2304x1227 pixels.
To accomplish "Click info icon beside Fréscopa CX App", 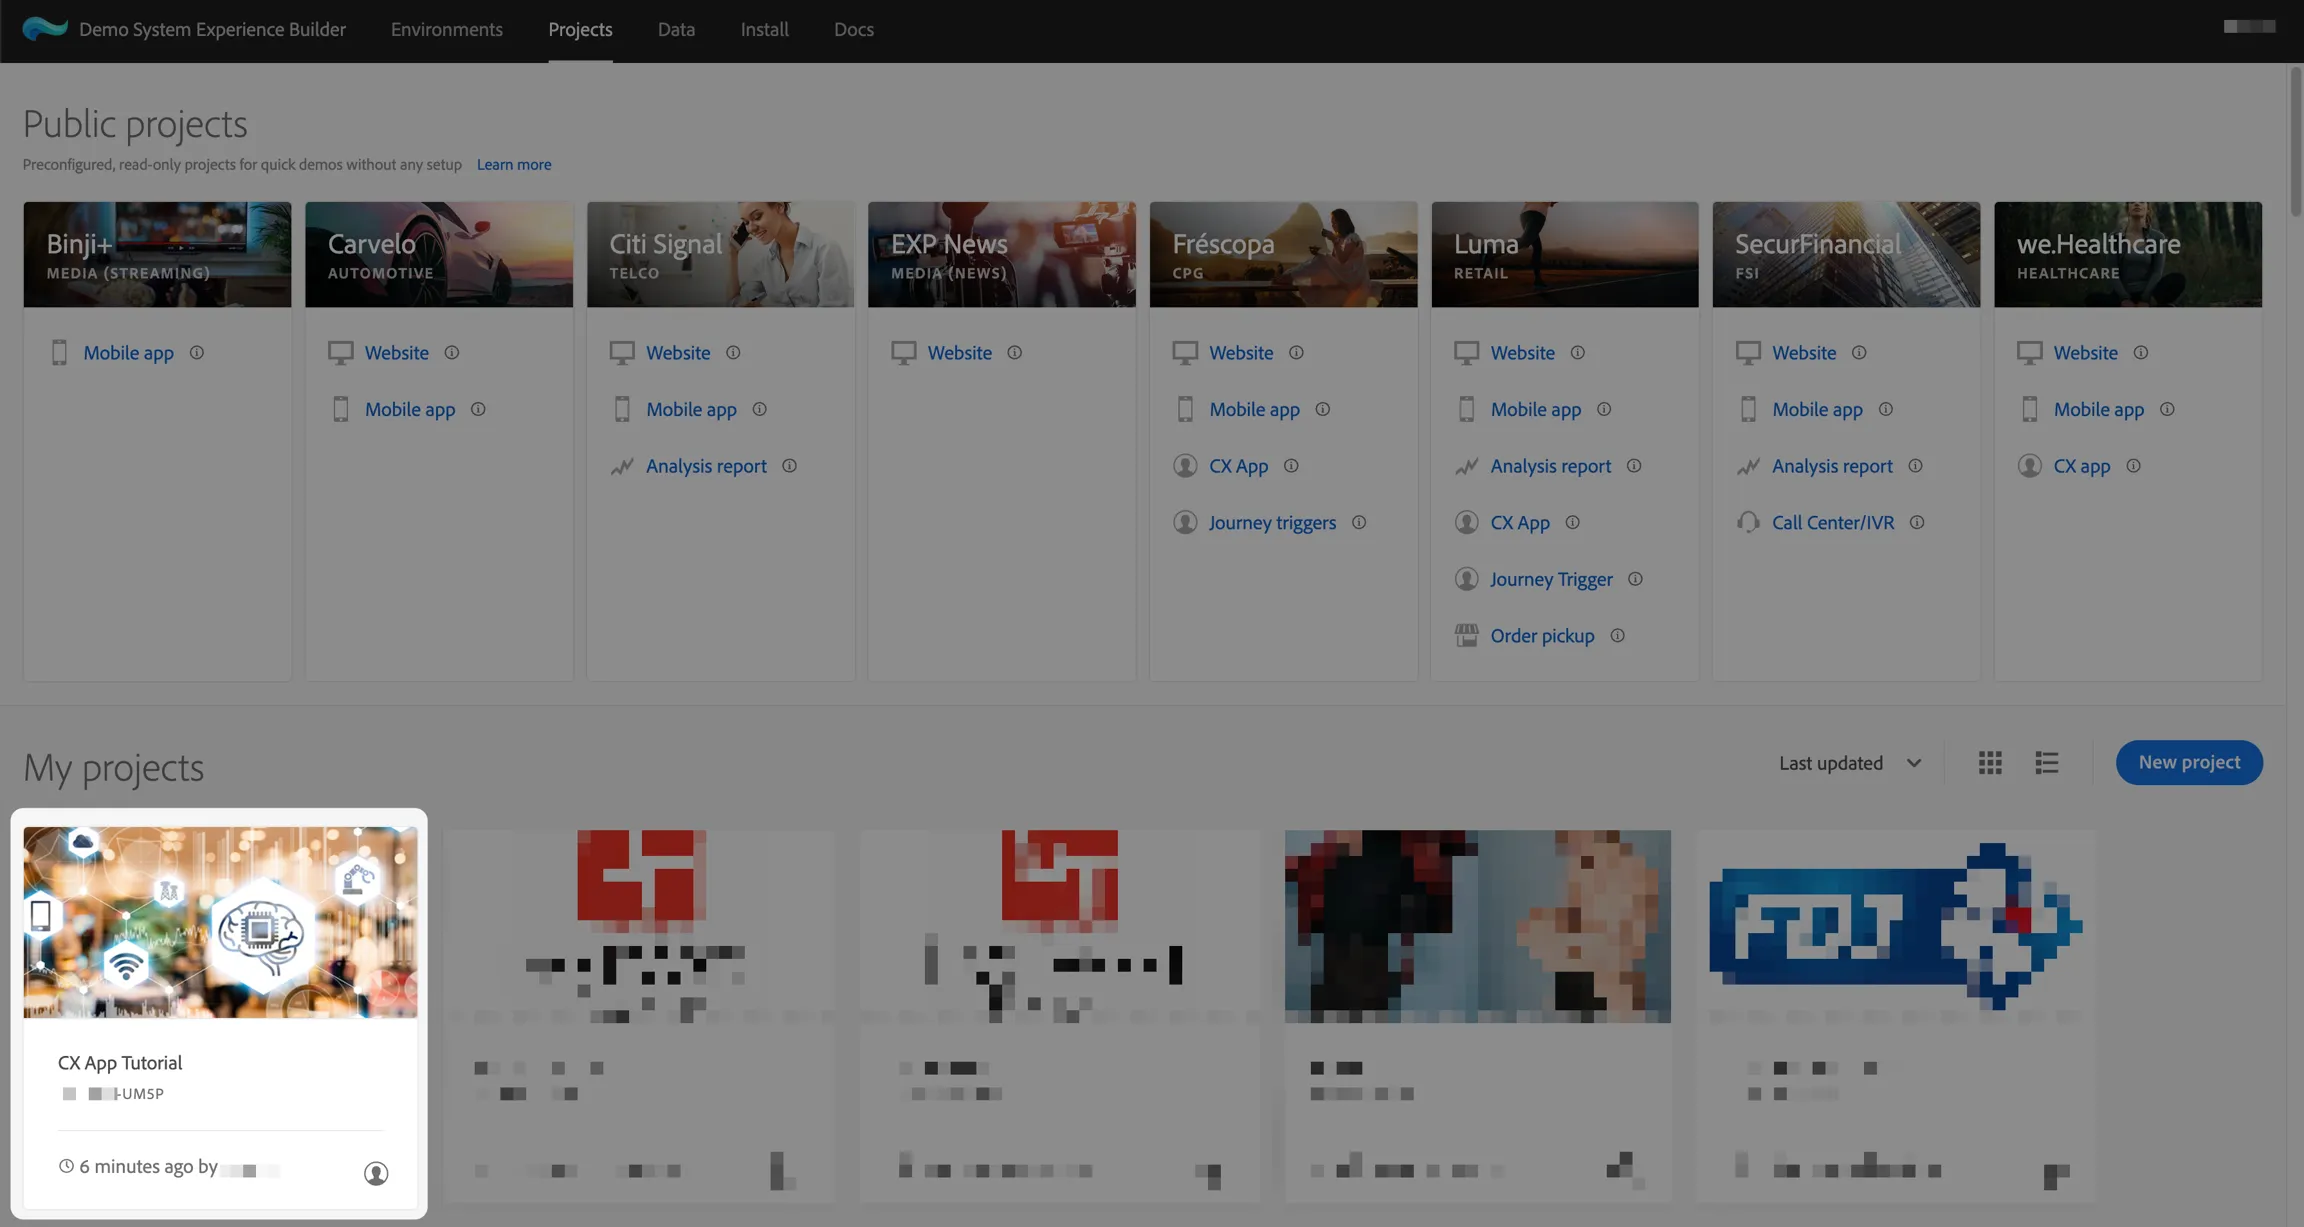I will click(1292, 465).
